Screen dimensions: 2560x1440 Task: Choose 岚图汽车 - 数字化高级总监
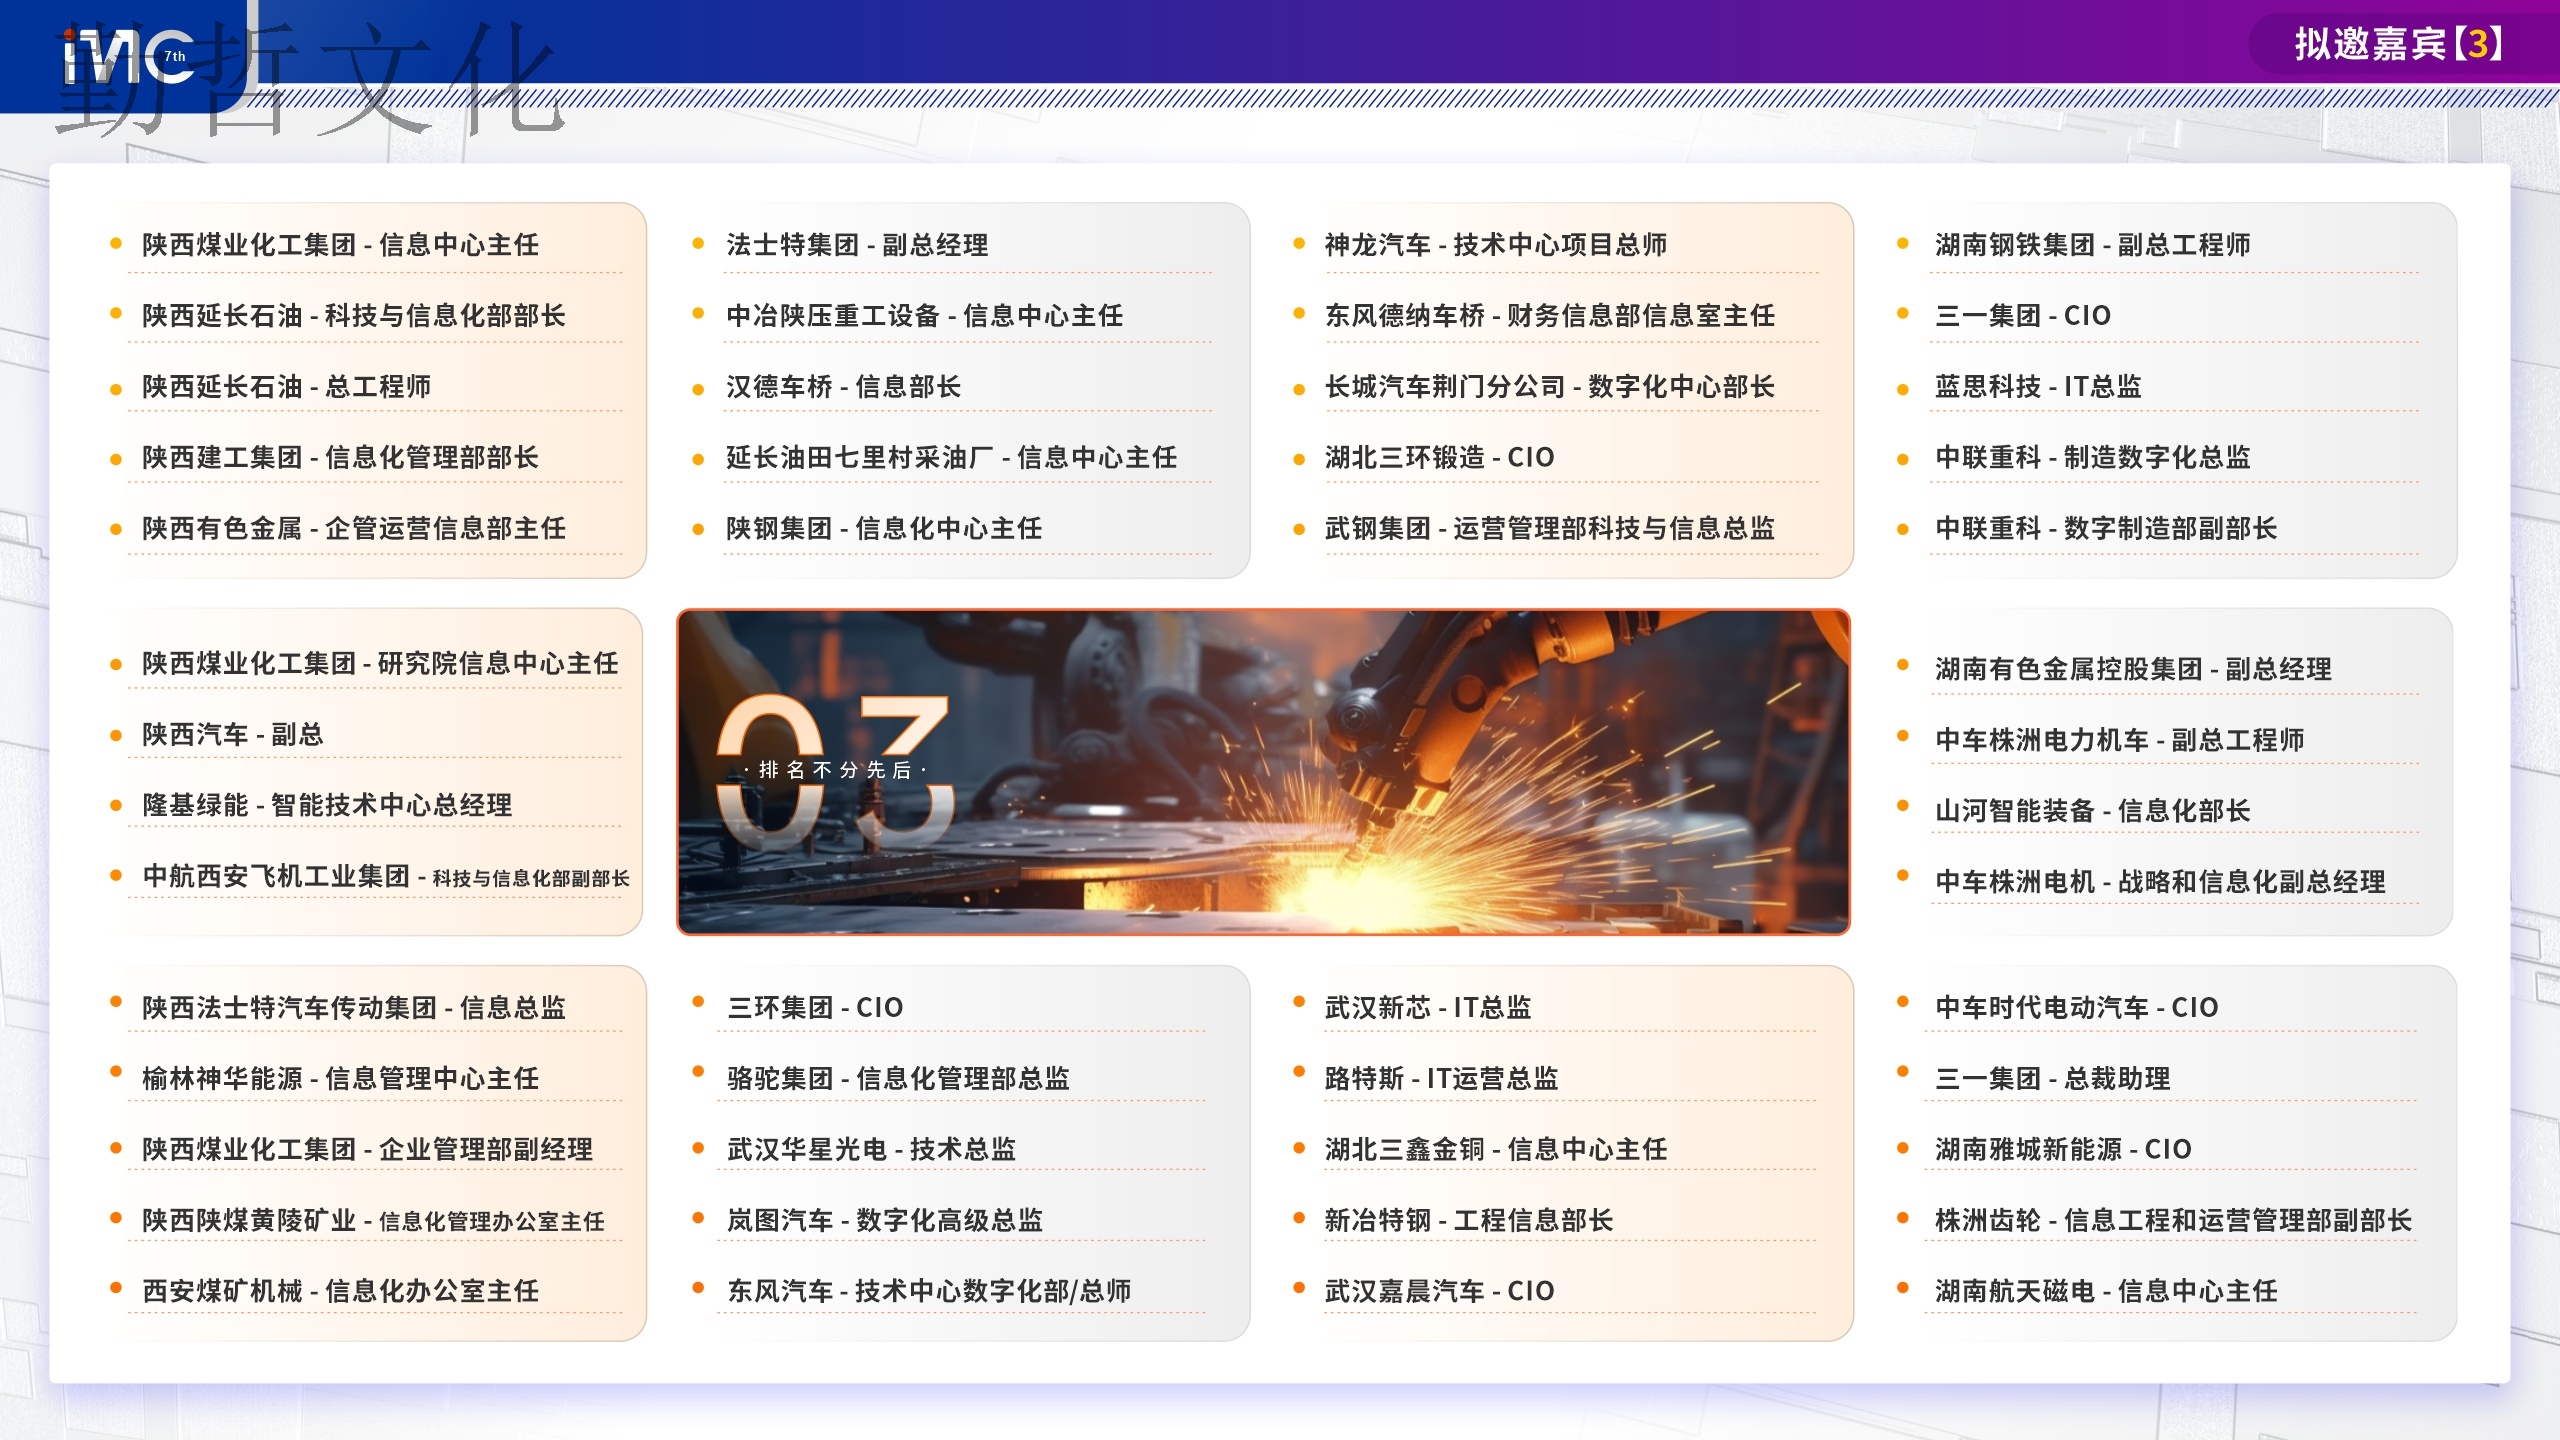tap(885, 1221)
